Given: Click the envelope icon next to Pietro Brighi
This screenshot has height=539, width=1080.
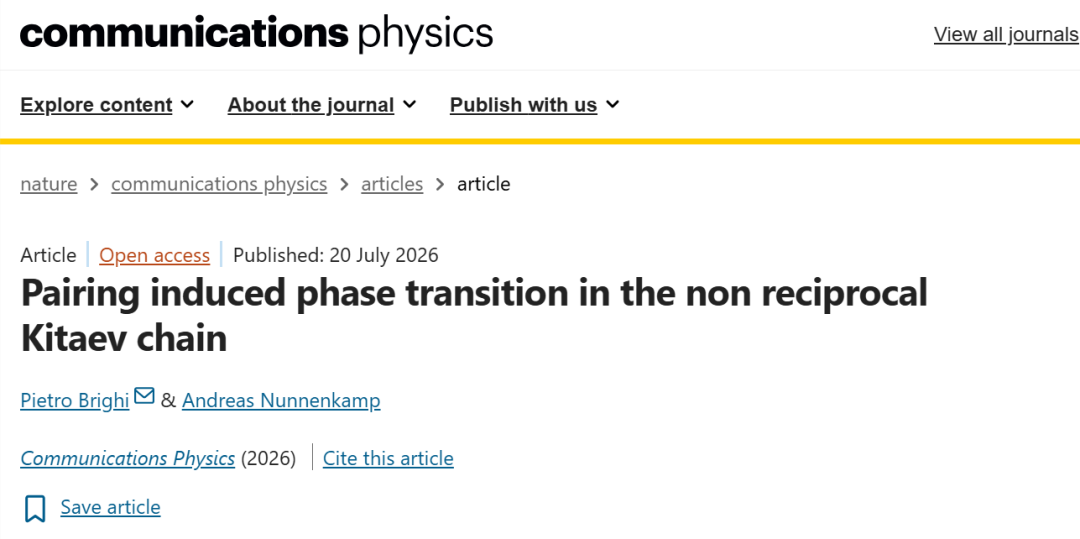Looking at the screenshot, I should 144,396.
